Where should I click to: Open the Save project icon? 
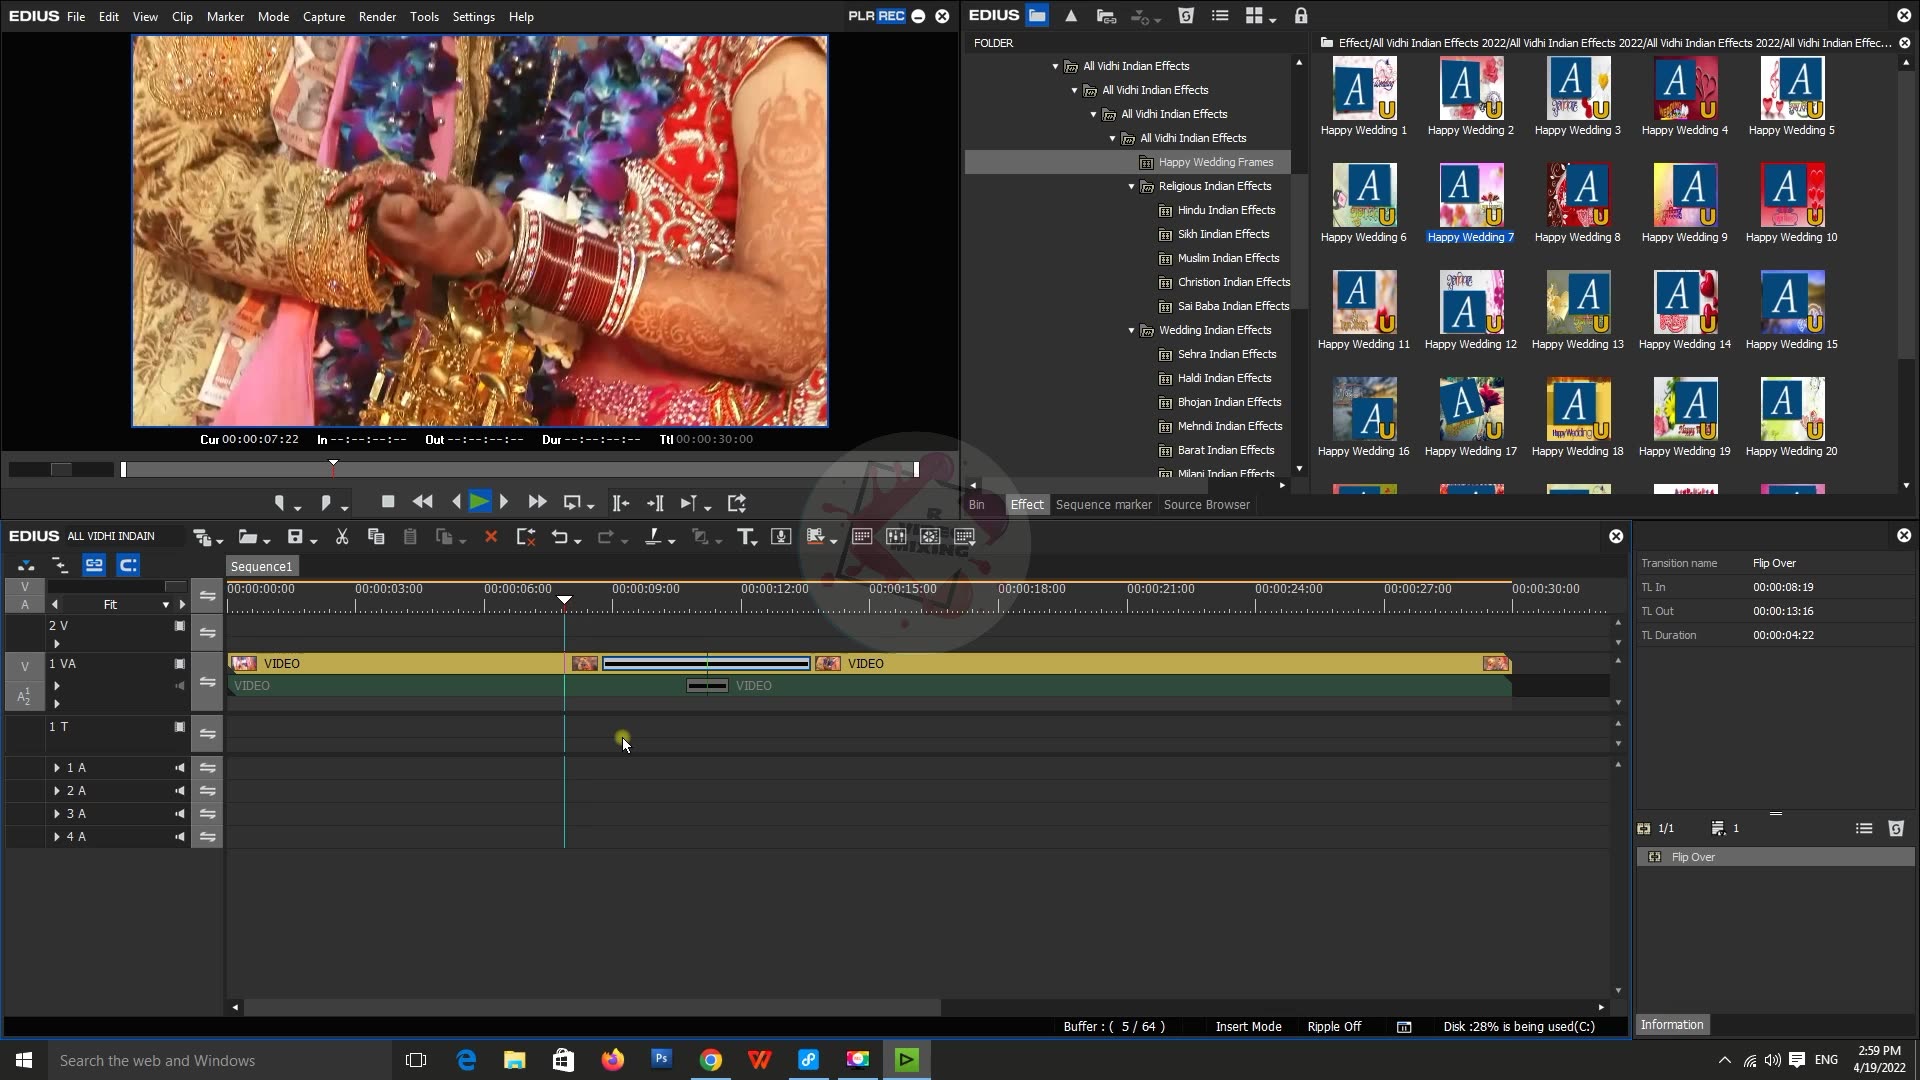point(296,537)
